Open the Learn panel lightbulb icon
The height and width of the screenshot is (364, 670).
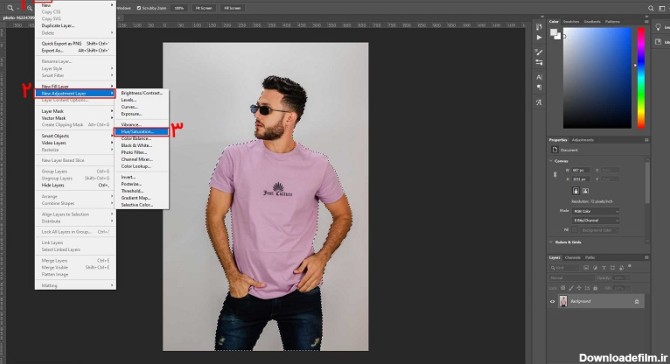click(658, 27)
